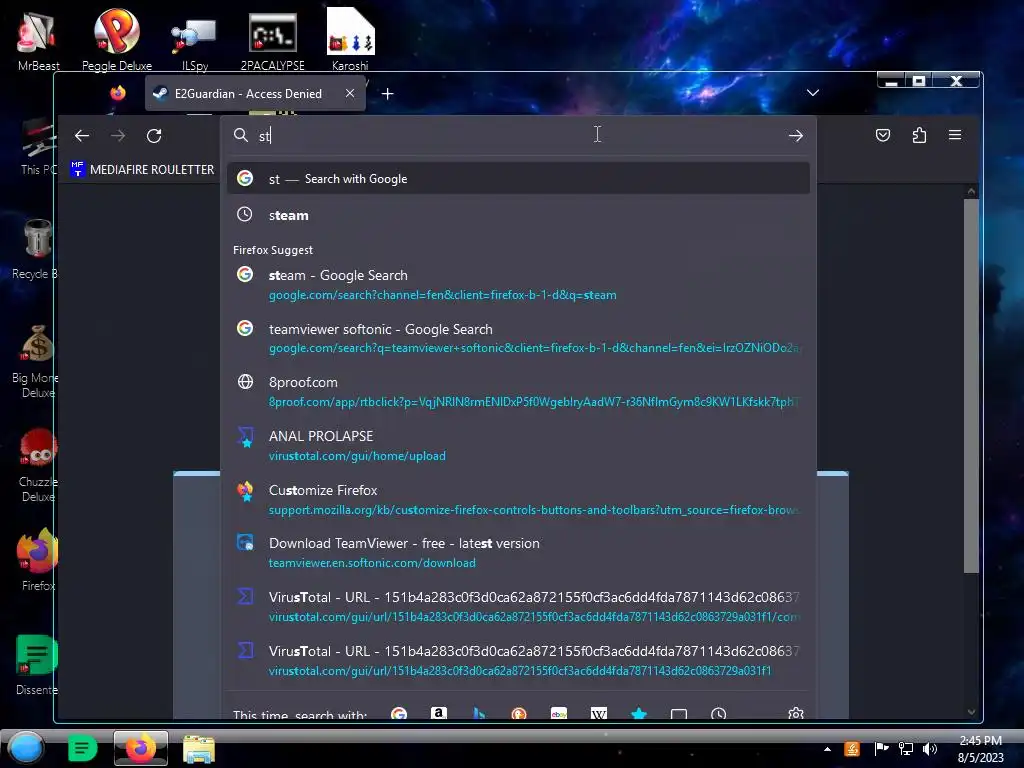This screenshot has width=1024, height=768.
Task: Open the Firefox hamburger application menu
Action: click(x=955, y=135)
